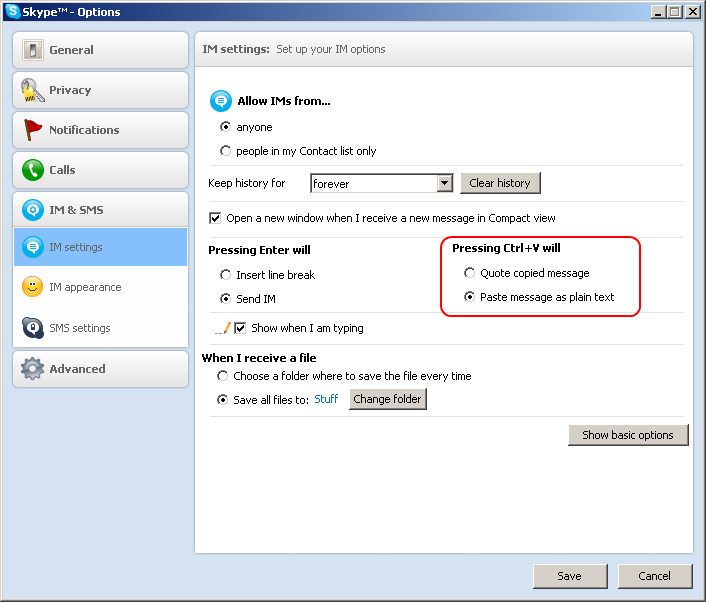
Task: Click the Clear history button
Action: (x=500, y=183)
